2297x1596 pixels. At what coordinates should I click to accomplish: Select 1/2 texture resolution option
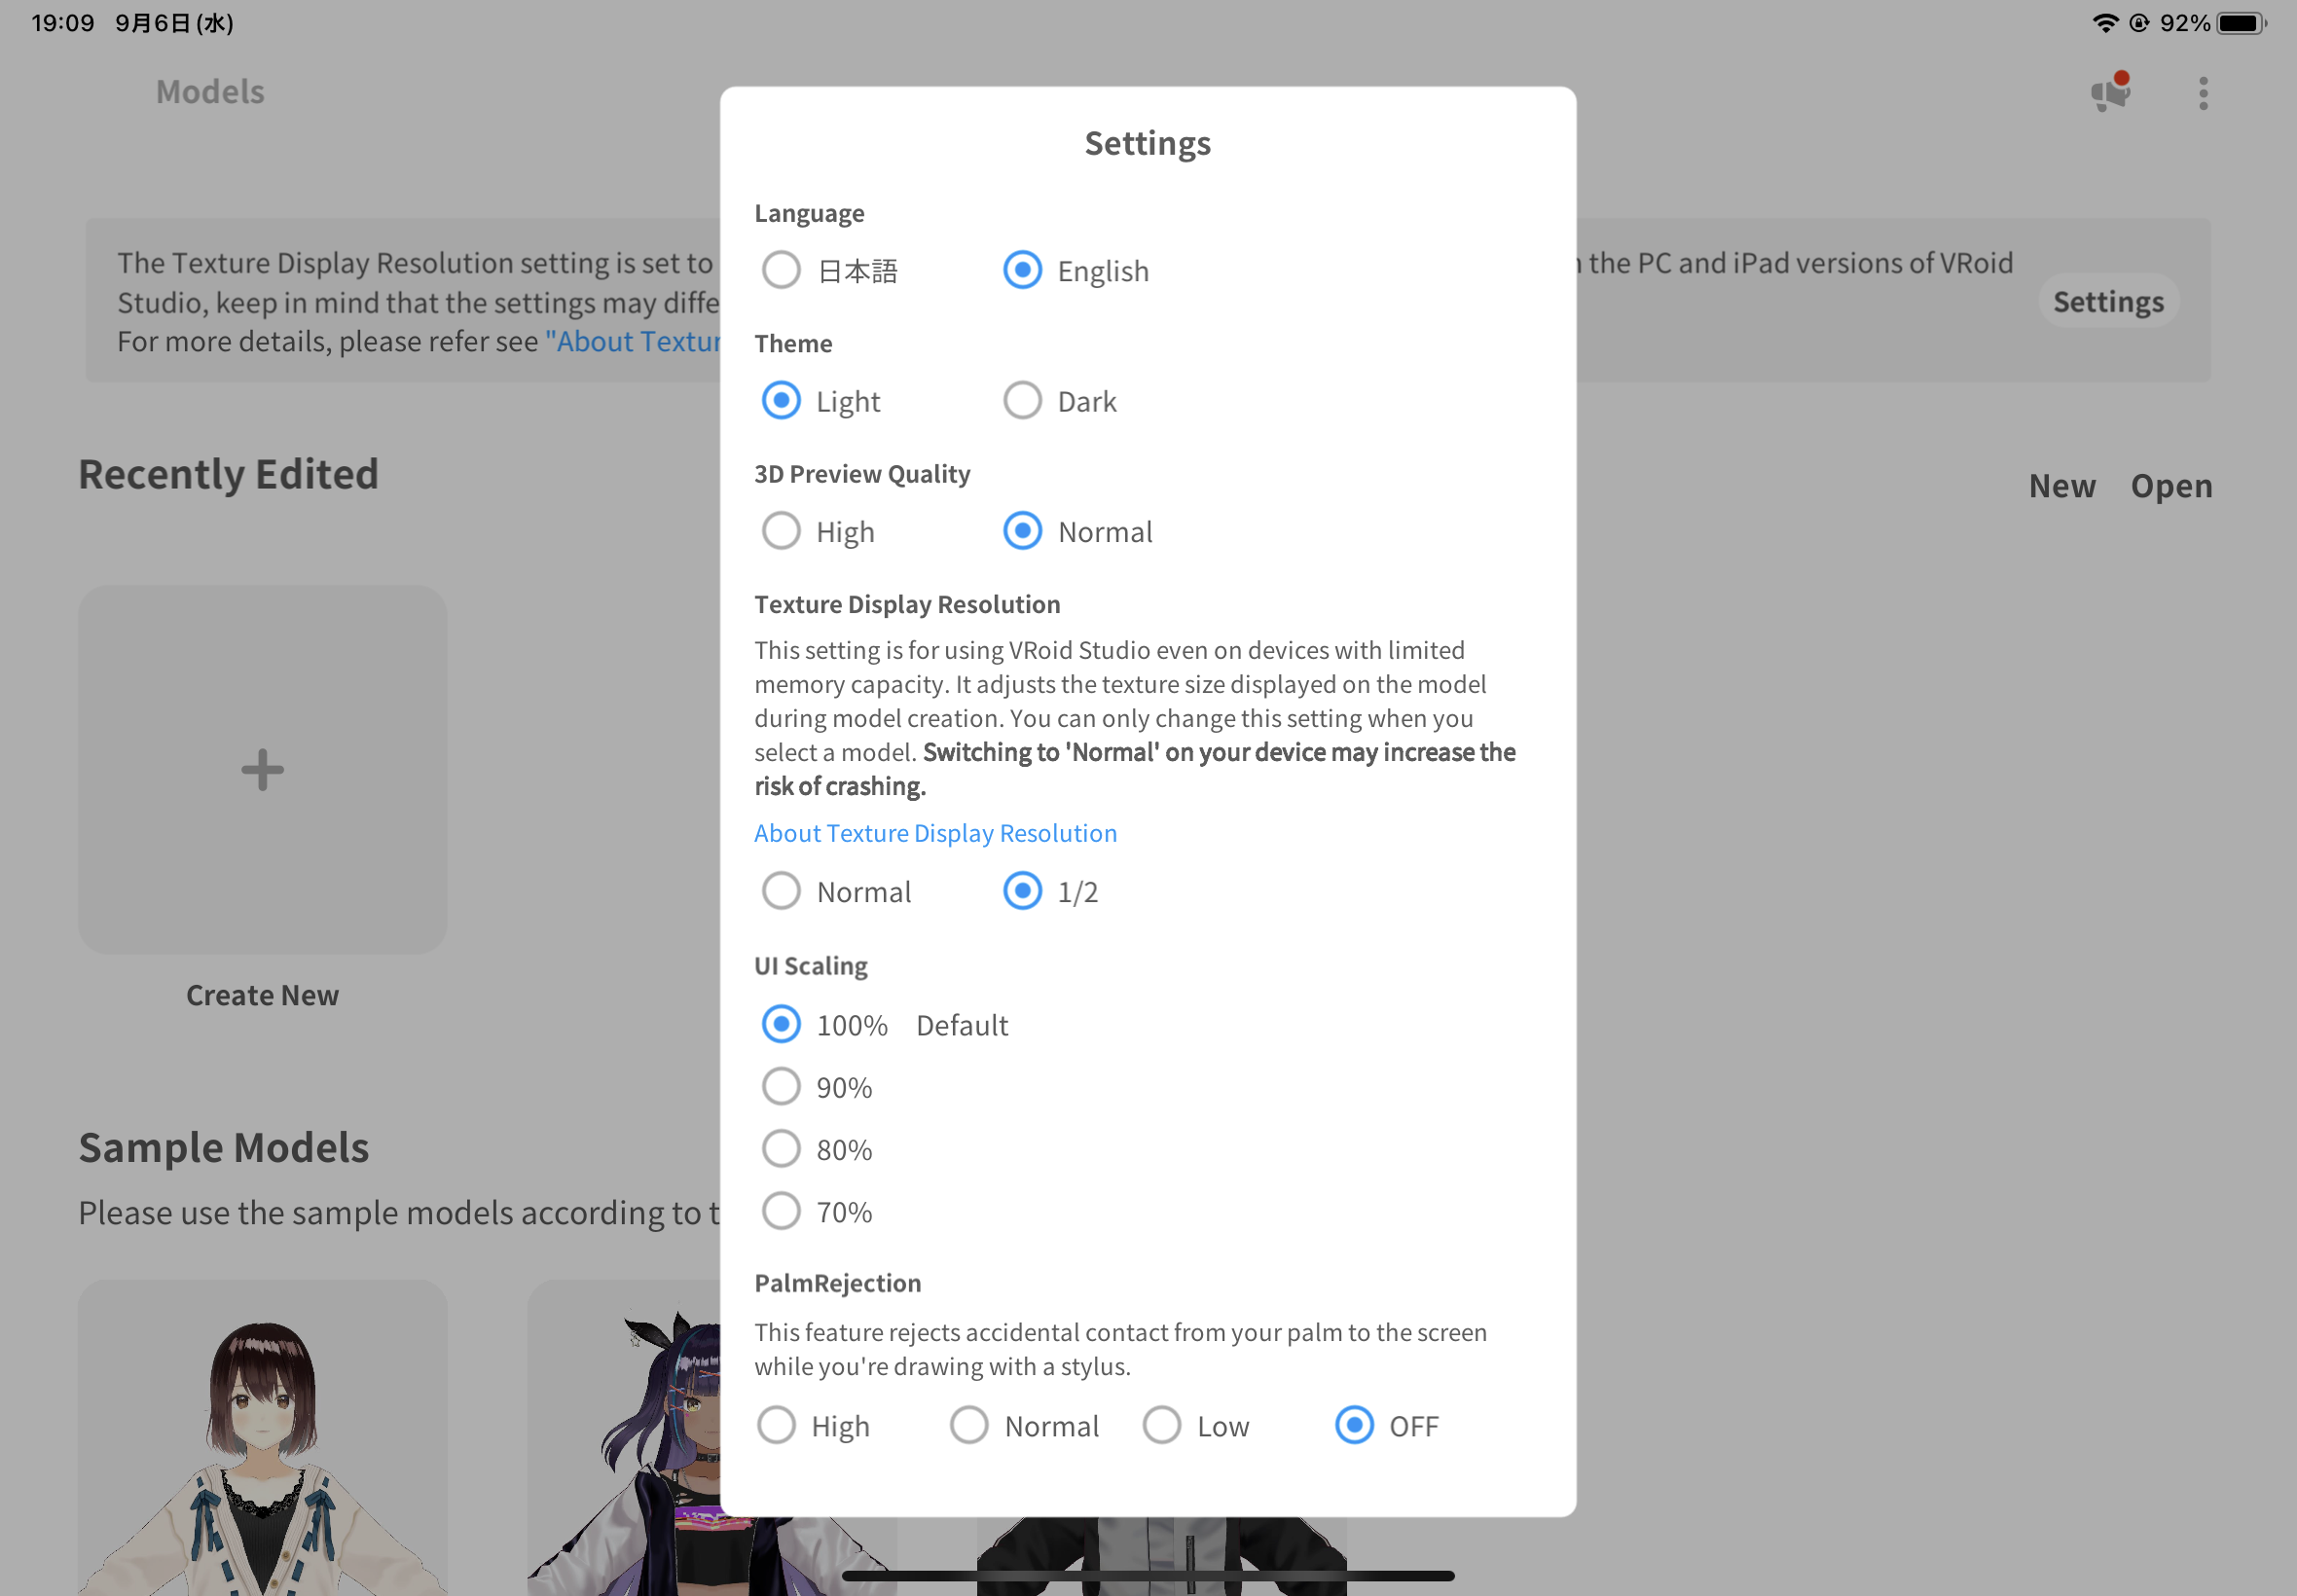tap(1022, 891)
